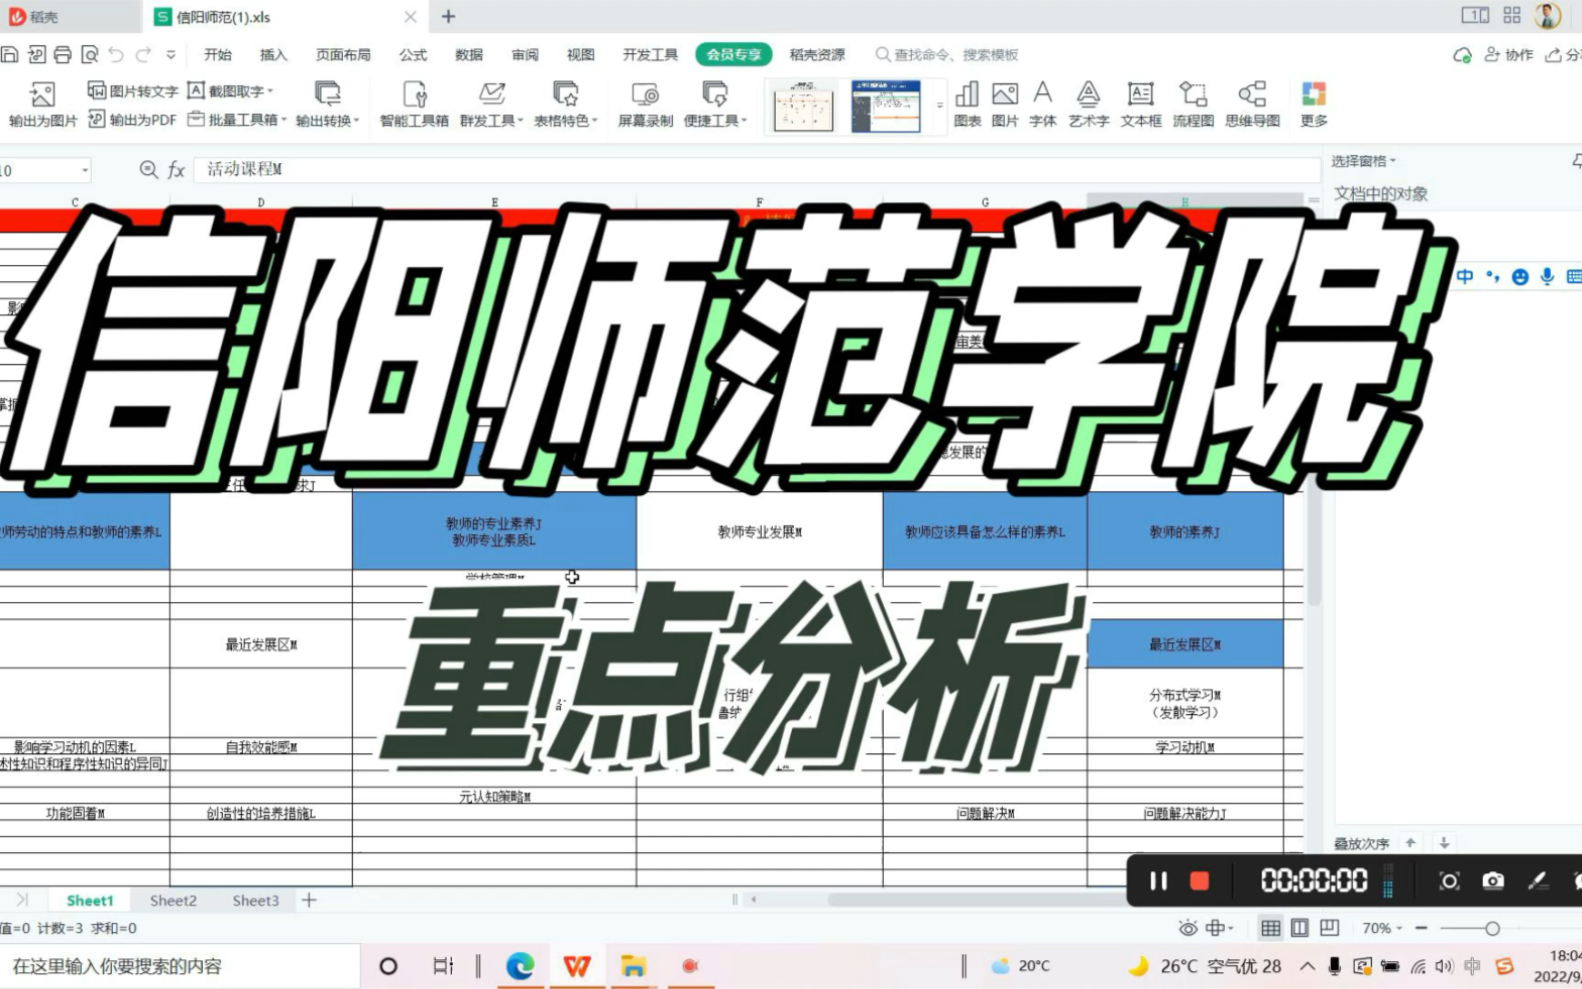This screenshot has height=989, width=1582.
Task: Insert 艺术字 word art
Action: click(x=1088, y=104)
